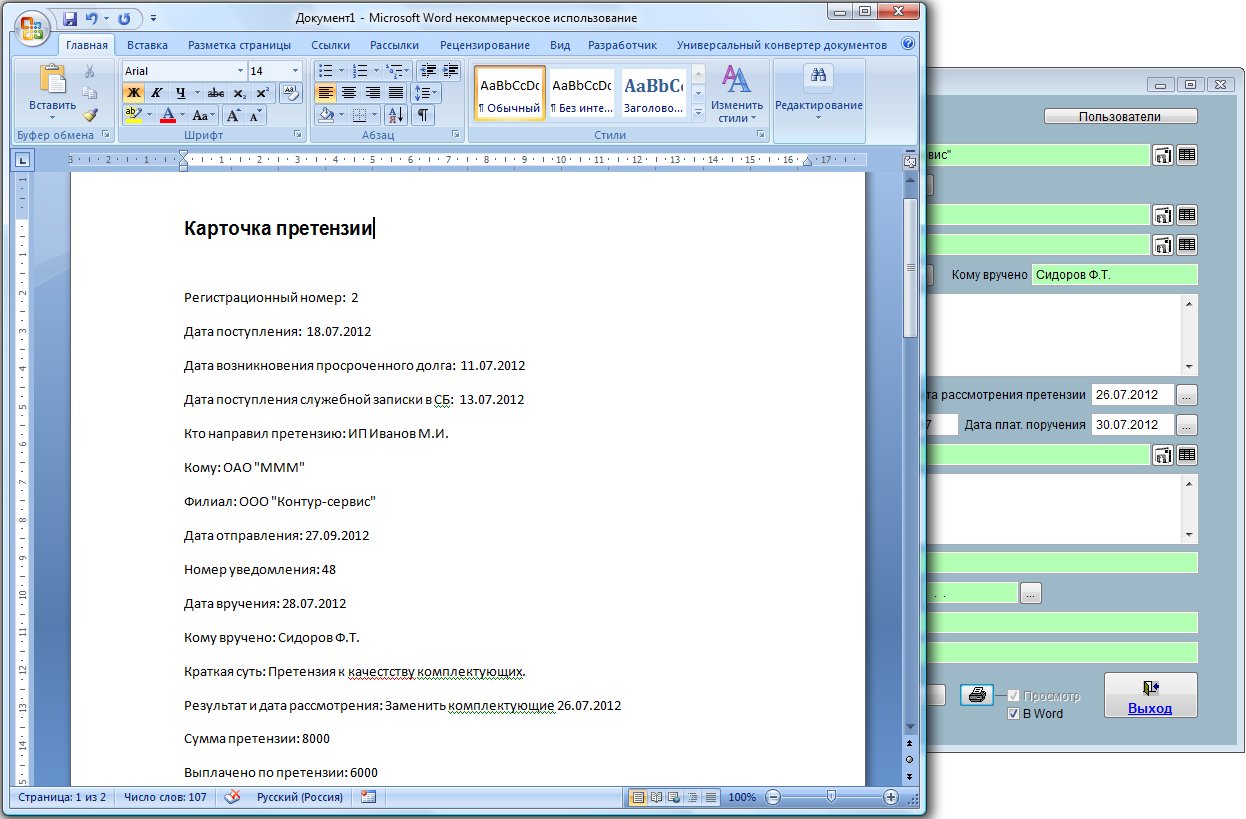Apply strikethrough formatting

[215, 93]
